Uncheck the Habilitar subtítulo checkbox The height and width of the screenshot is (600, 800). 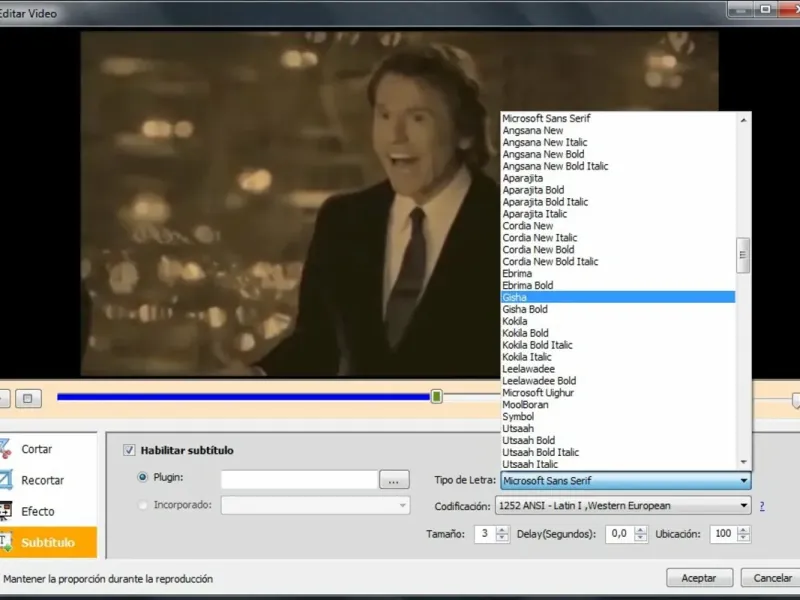tap(129, 450)
